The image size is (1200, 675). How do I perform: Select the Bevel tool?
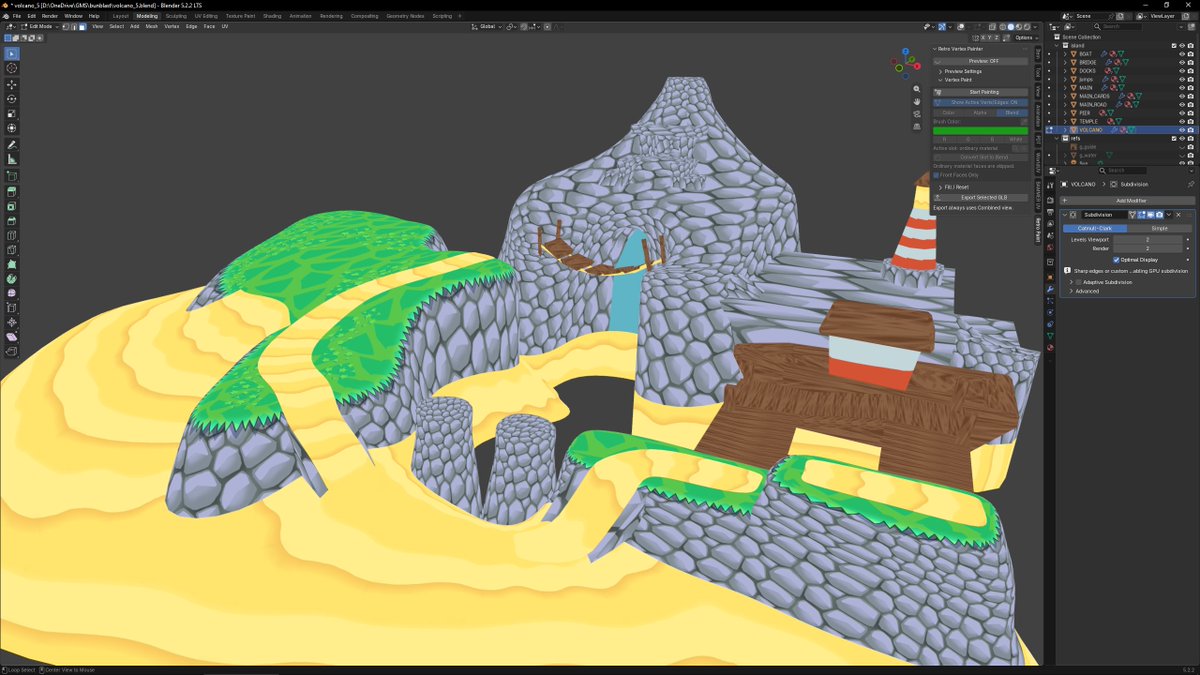(12, 220)
